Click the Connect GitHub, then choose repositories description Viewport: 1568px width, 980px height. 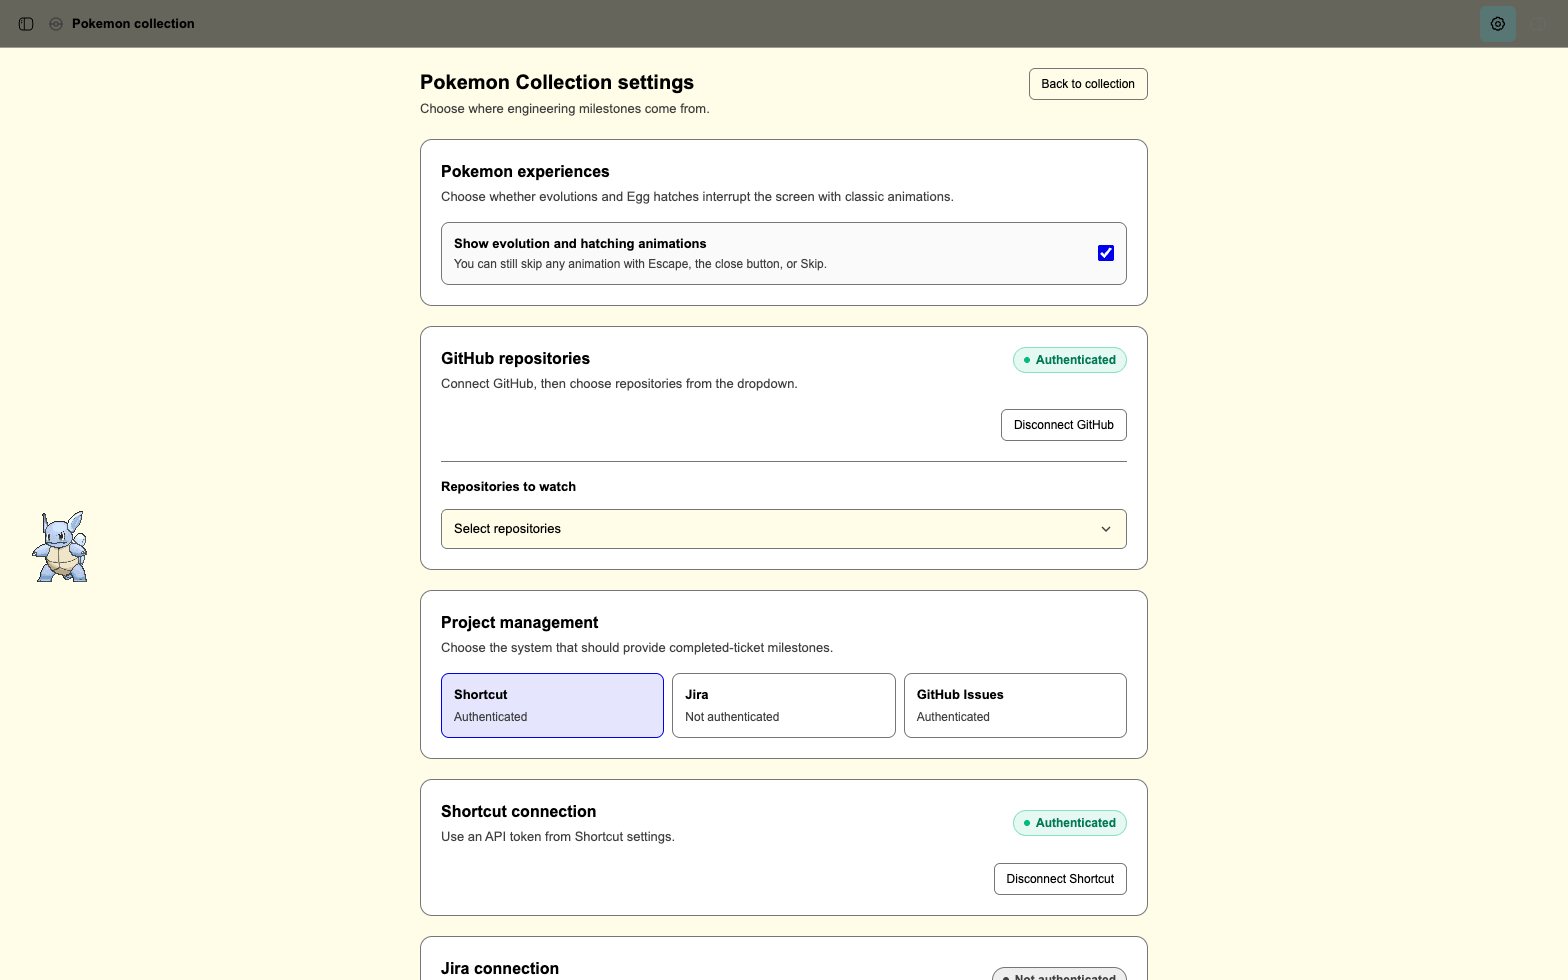coord(619,384)
